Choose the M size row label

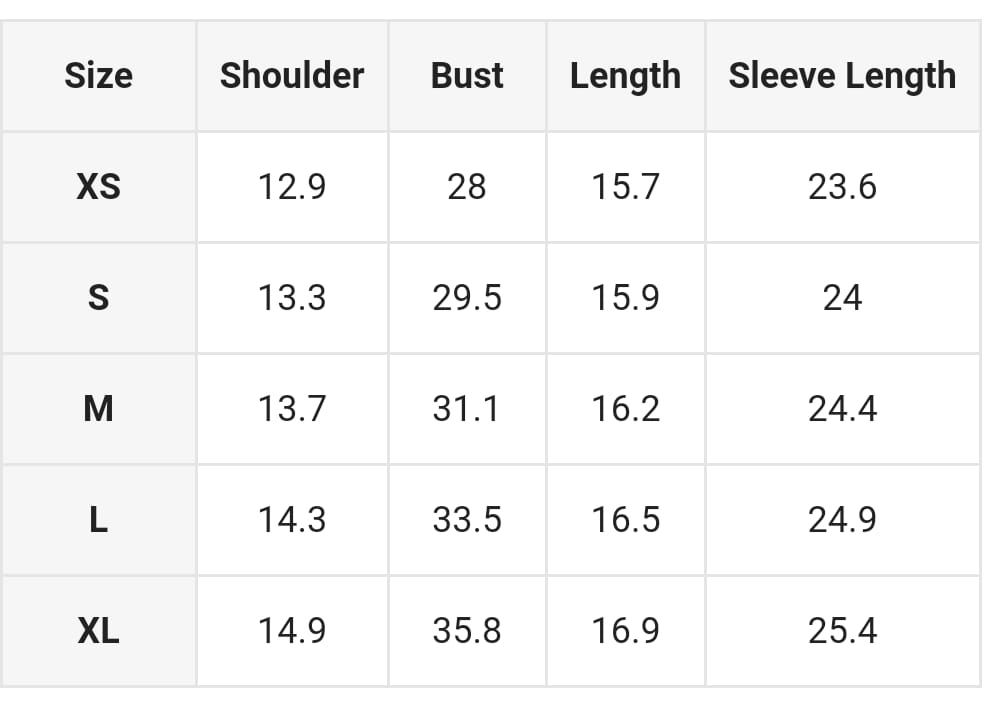tap(98, 409)
